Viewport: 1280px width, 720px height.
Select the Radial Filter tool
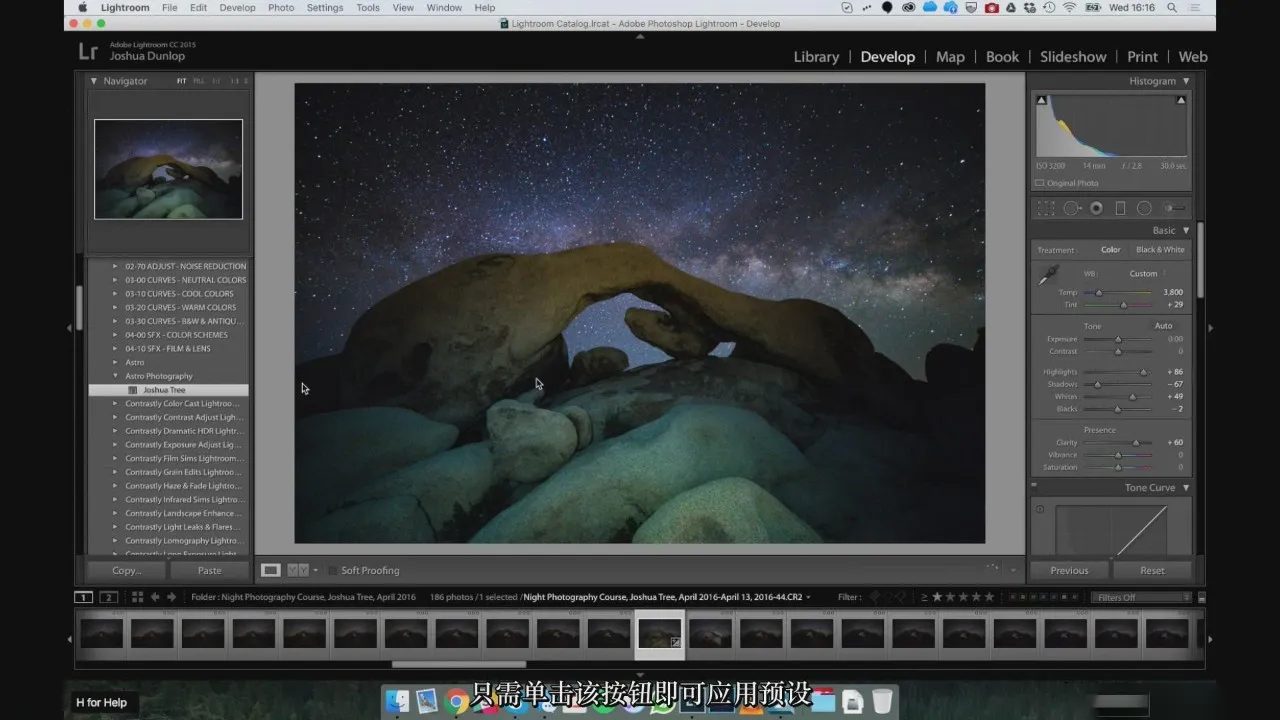1144,208
